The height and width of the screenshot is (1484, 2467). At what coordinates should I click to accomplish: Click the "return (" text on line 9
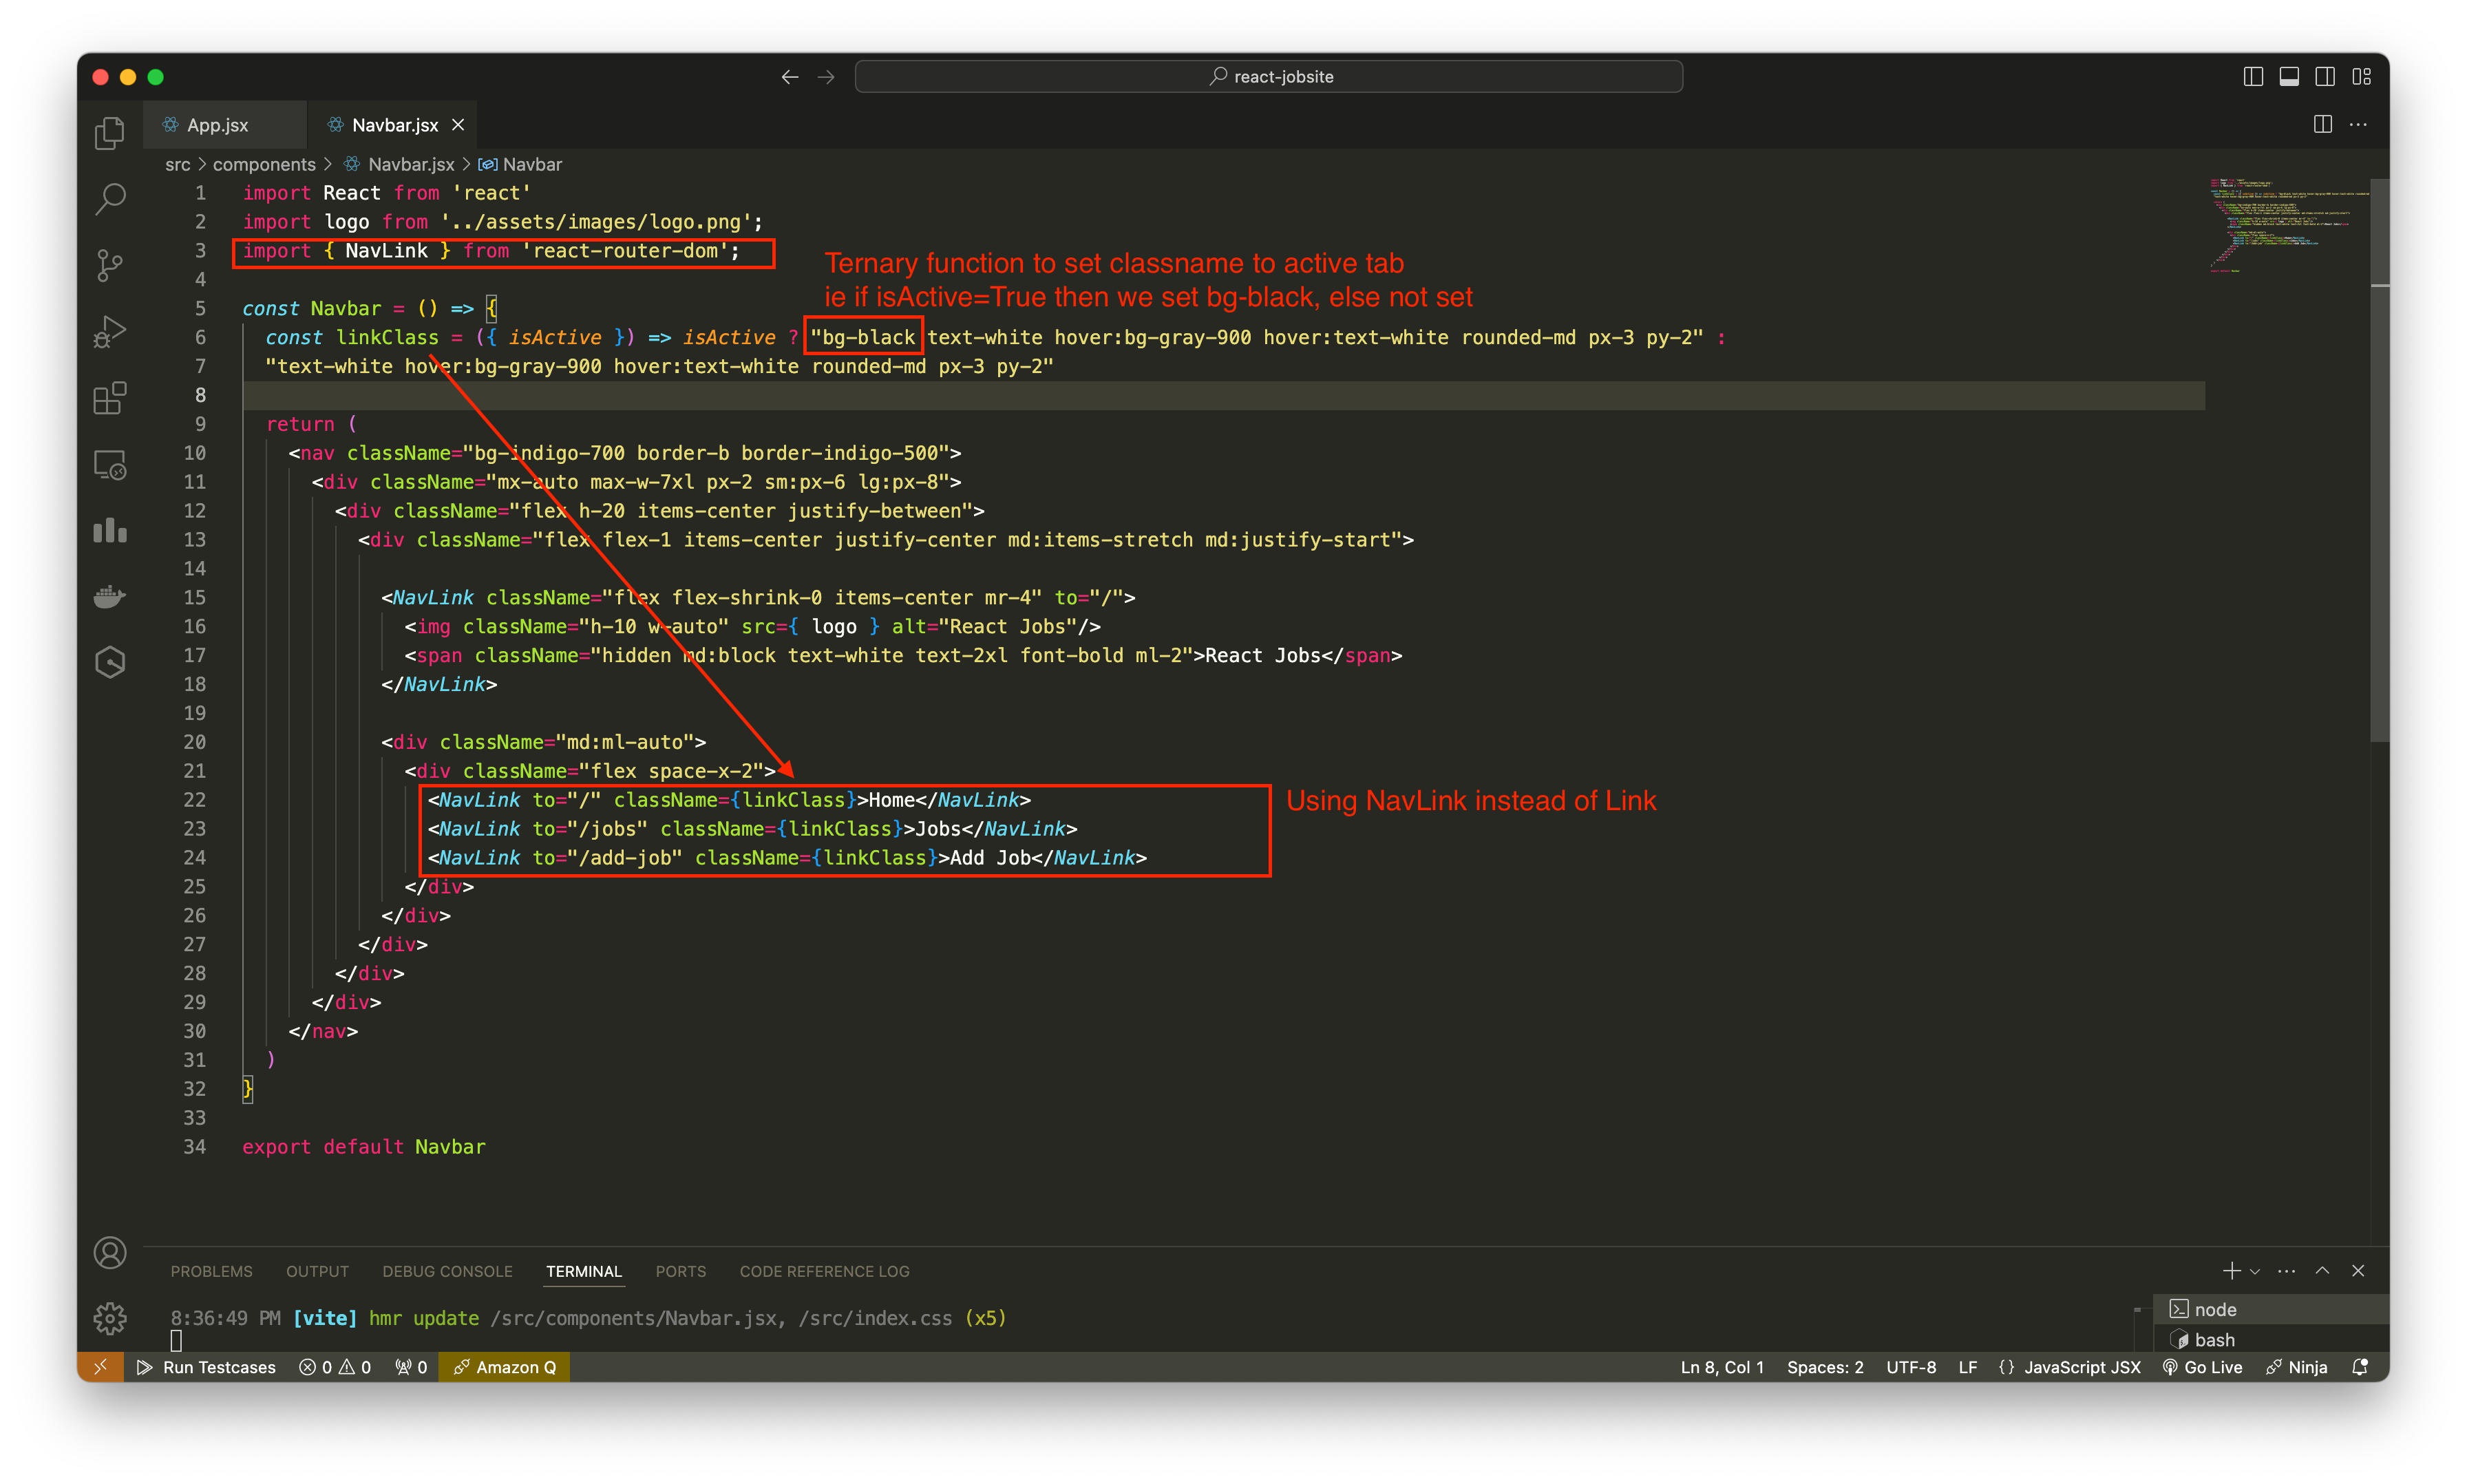coord(311,424)
